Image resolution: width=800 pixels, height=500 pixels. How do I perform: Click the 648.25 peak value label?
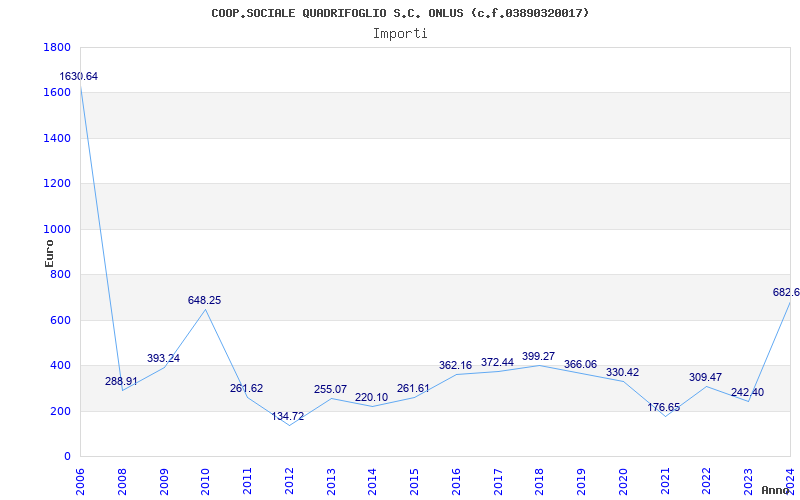pyautogui.click(x=205, y=301)
